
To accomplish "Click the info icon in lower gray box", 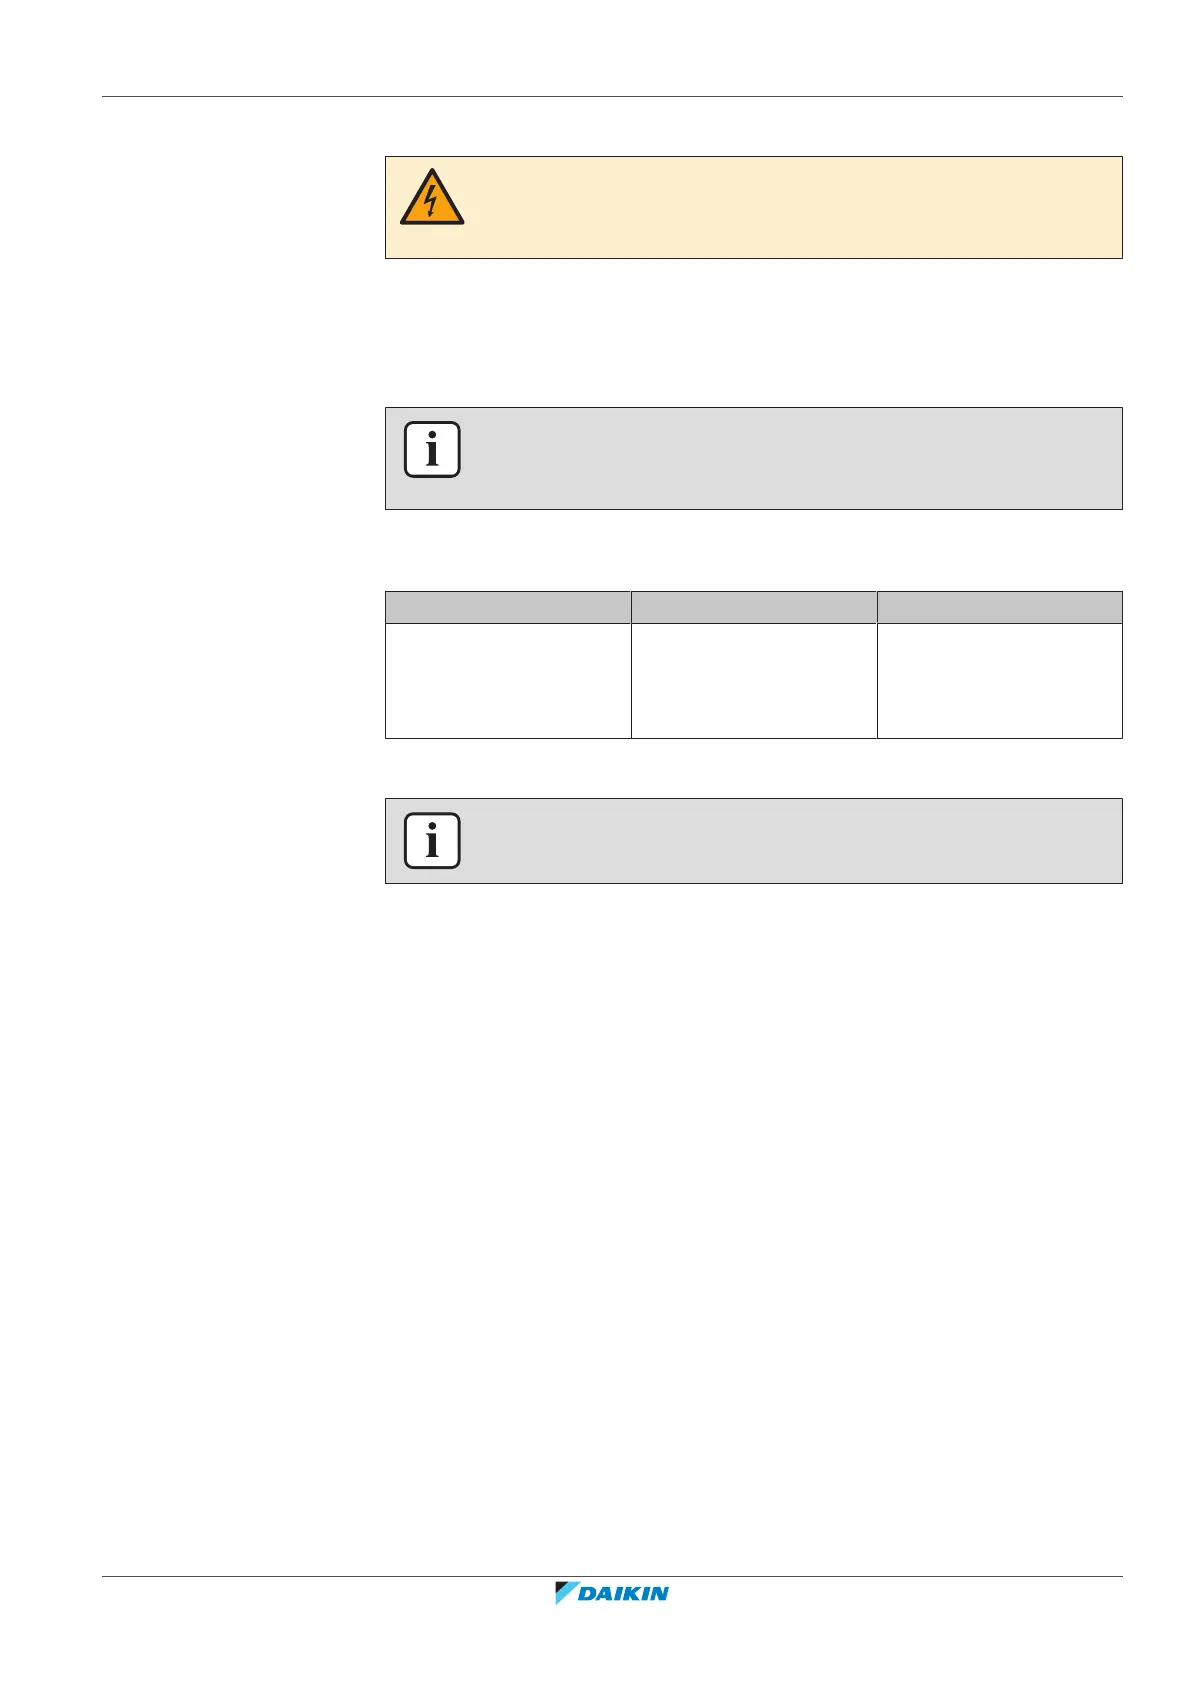I will (x=432, y=840).
